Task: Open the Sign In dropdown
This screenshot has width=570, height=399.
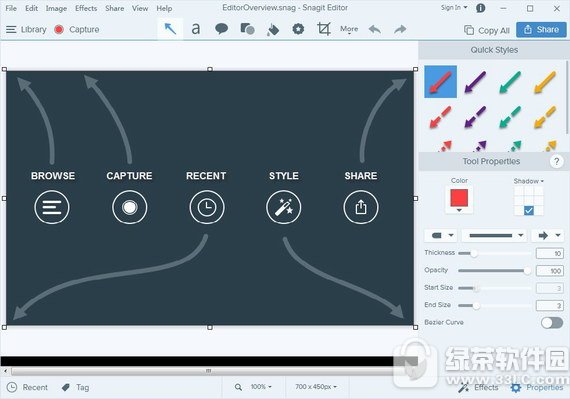Action: [454, 8]
